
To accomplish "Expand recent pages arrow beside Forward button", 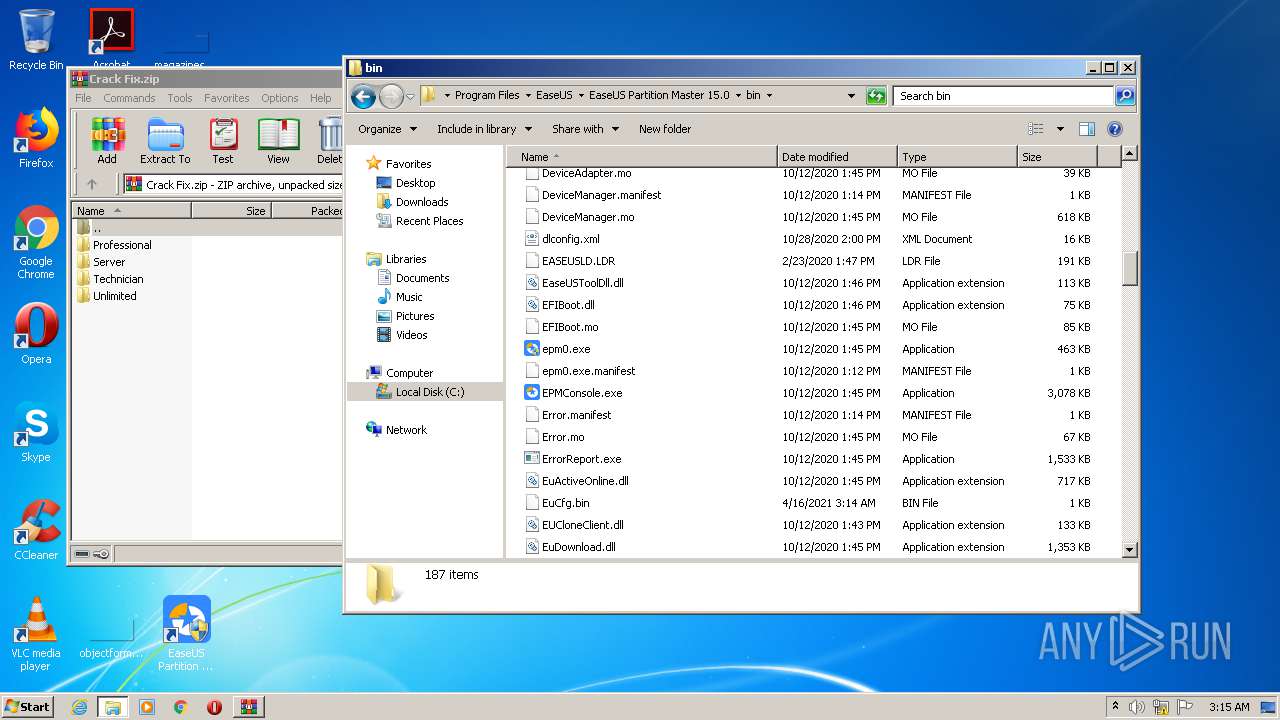I will [410, 97].
